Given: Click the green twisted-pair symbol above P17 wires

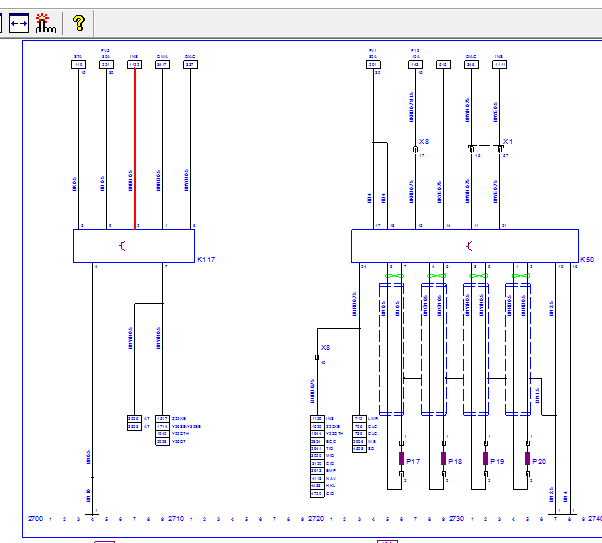Looking at the screenshot, I should tap(395, 276).
